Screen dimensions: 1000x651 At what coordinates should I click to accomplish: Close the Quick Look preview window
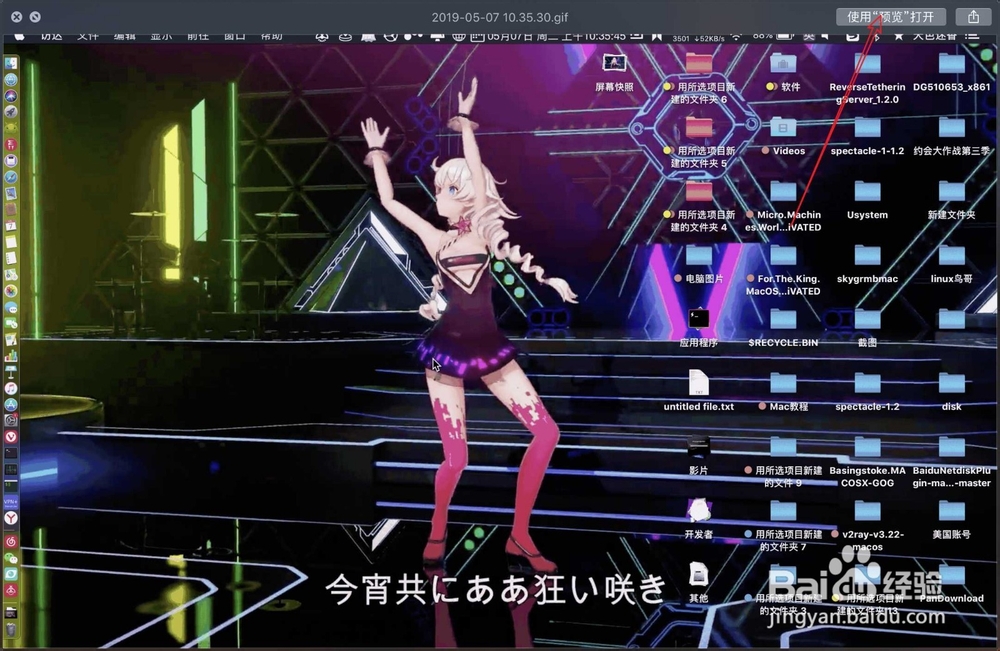[17, 17]
